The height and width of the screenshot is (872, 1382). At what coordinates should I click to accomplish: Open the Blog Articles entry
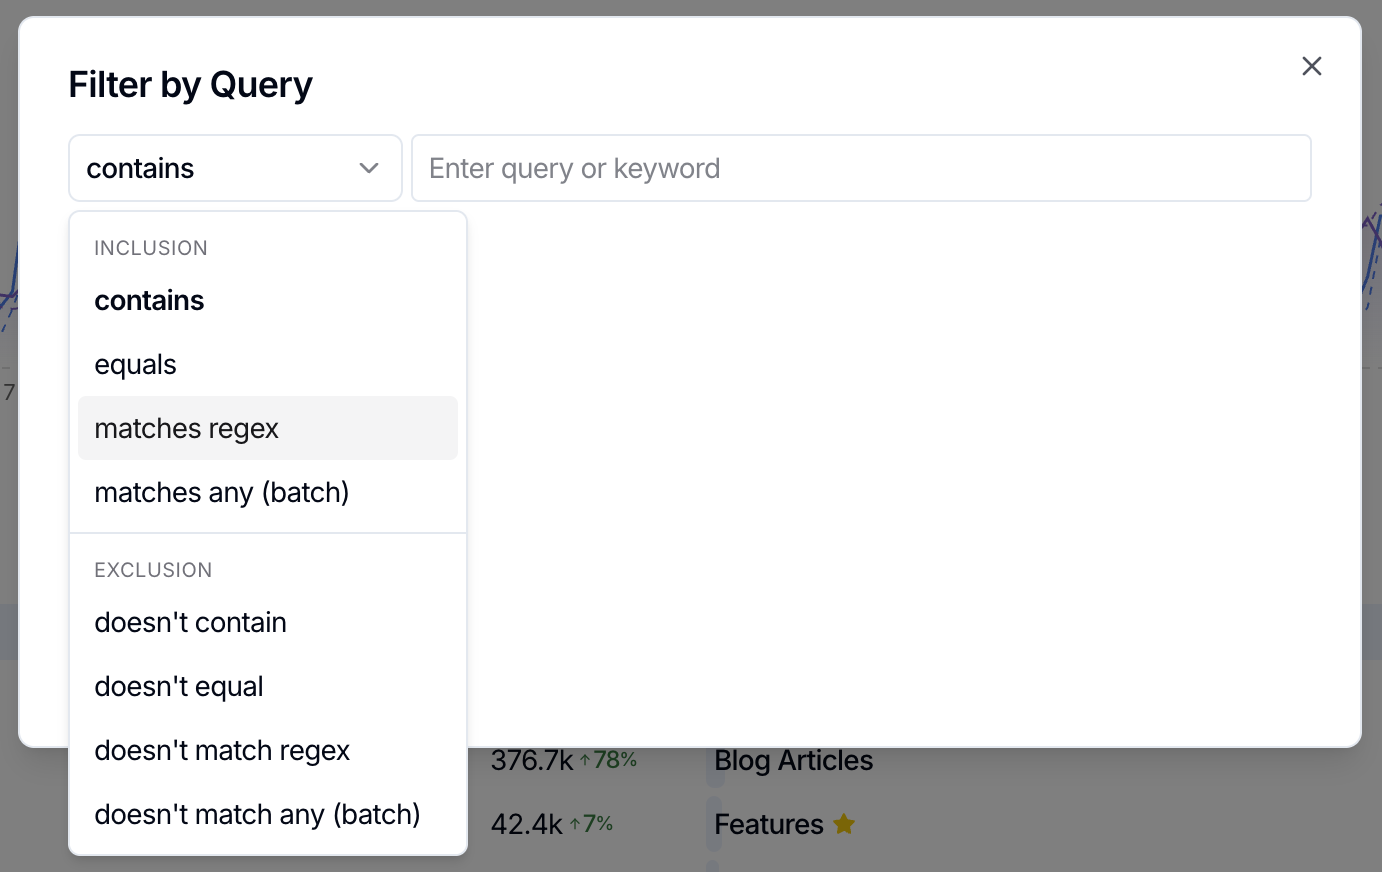click(793, 761)
